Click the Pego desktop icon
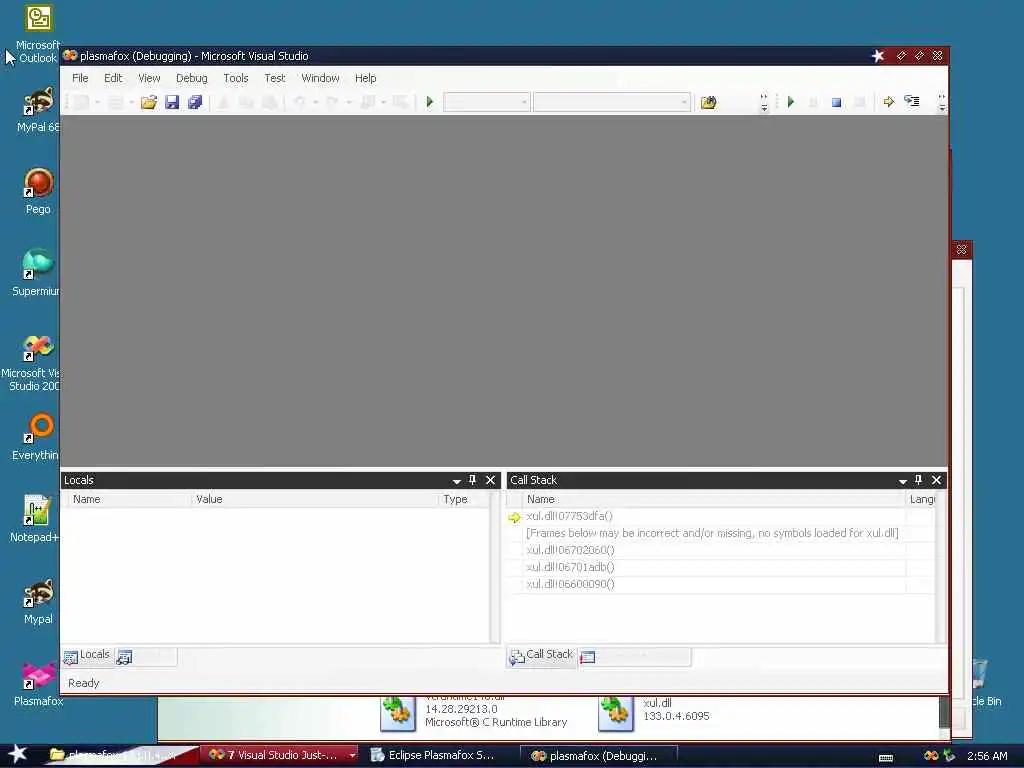The image size is (1024, 768). pyautogui.click(x=38, y=191)
